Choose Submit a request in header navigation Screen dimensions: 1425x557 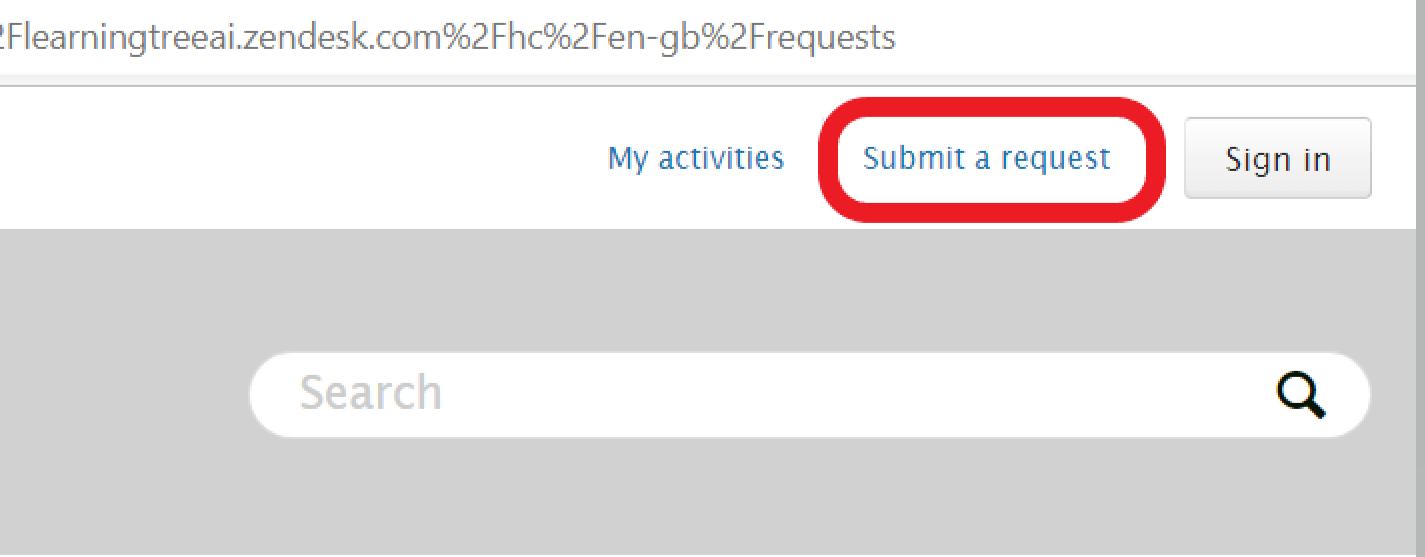(986, 159)
